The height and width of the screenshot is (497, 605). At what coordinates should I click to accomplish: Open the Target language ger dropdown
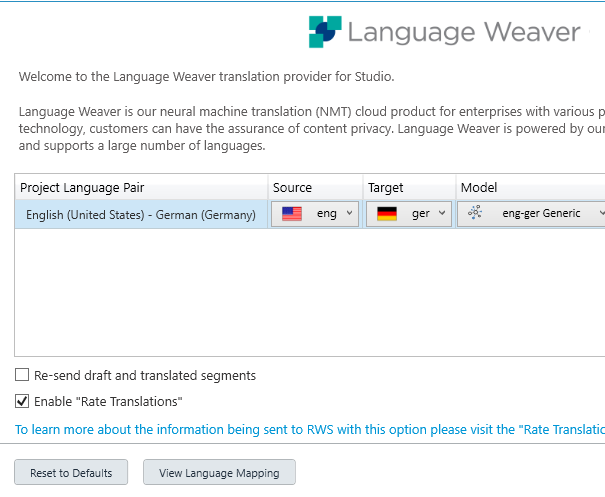pos(409,213)
